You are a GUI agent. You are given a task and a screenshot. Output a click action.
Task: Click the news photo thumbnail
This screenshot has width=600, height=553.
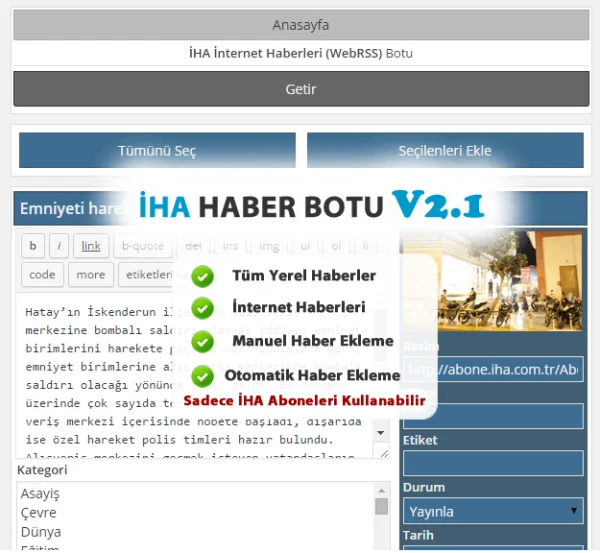(x=492, y=281)
